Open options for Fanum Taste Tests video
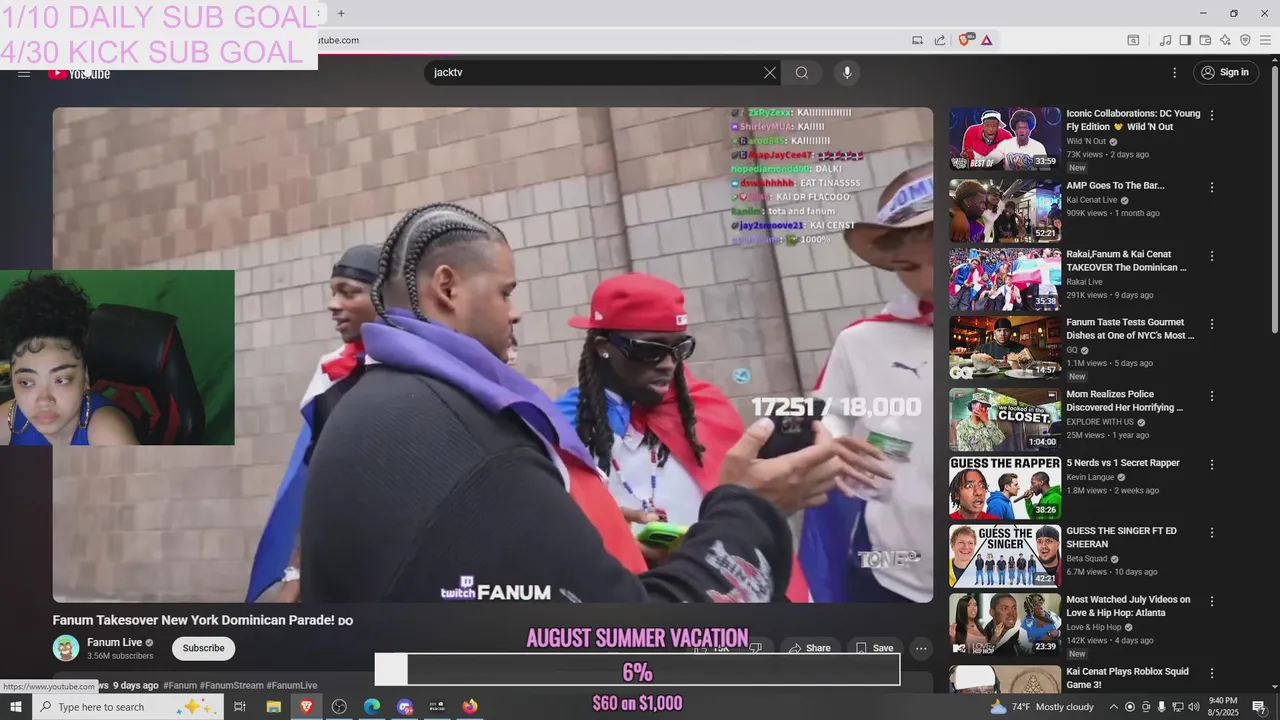The width and height of the screenshot is (1280, 720). [1212, 324]
